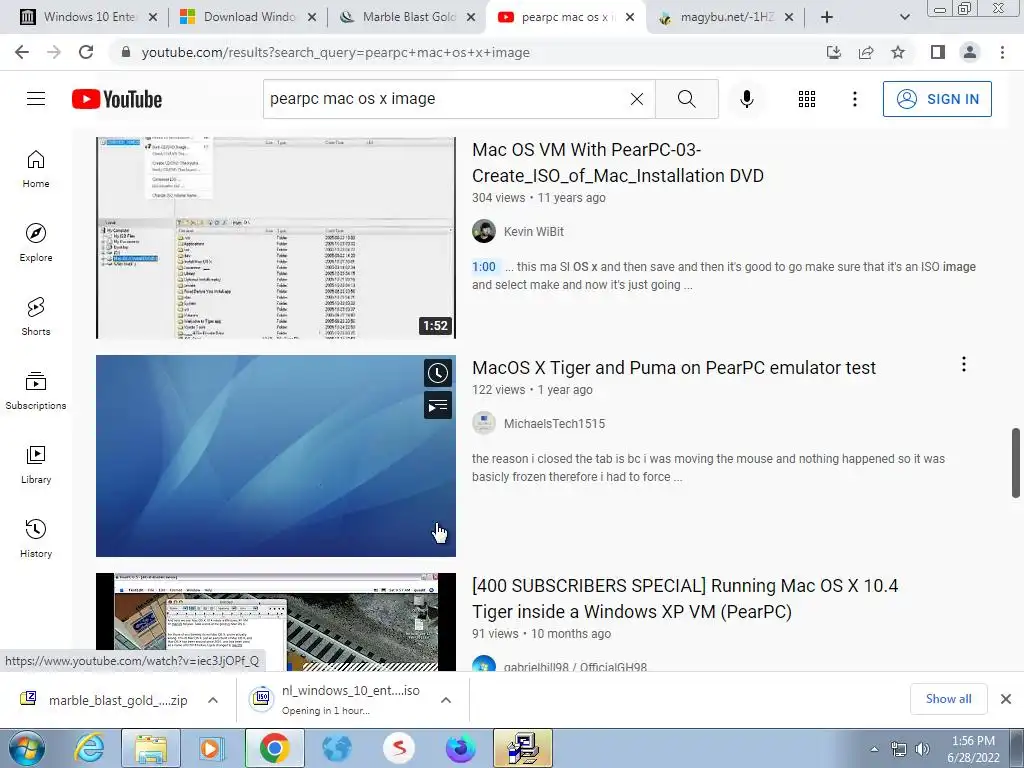Open MichaelsTech1515 channel link

554,423
